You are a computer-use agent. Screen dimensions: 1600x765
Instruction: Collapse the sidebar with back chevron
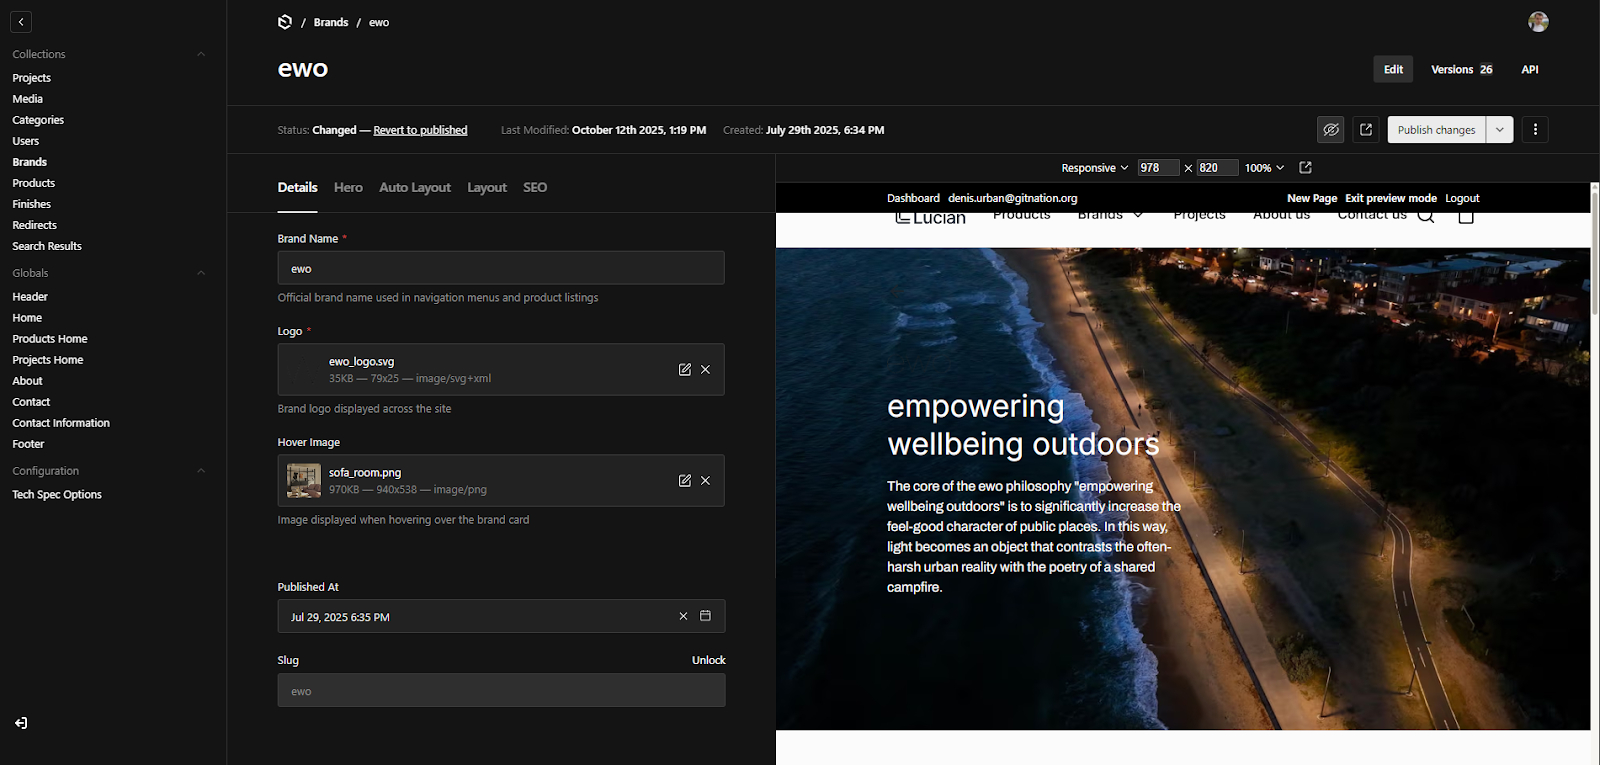pyautogui.click(x=21, y=22)
